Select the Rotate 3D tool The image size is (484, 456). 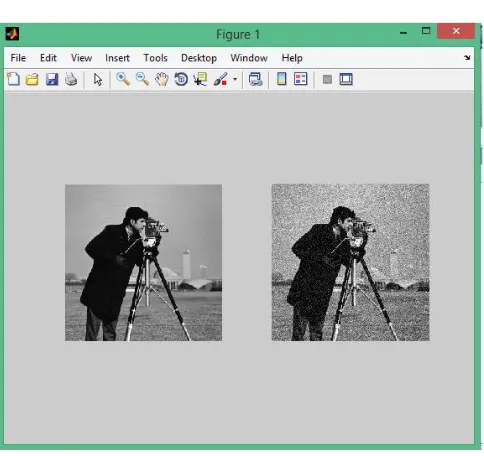[181, 79]
